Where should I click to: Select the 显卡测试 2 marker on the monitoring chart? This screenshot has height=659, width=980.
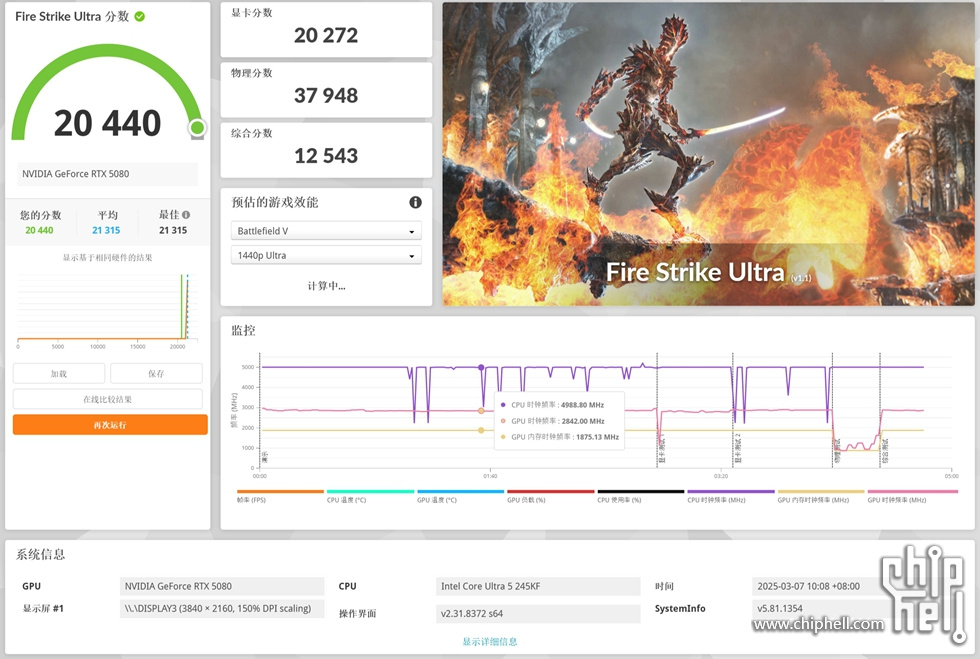[x=738, y=449]
